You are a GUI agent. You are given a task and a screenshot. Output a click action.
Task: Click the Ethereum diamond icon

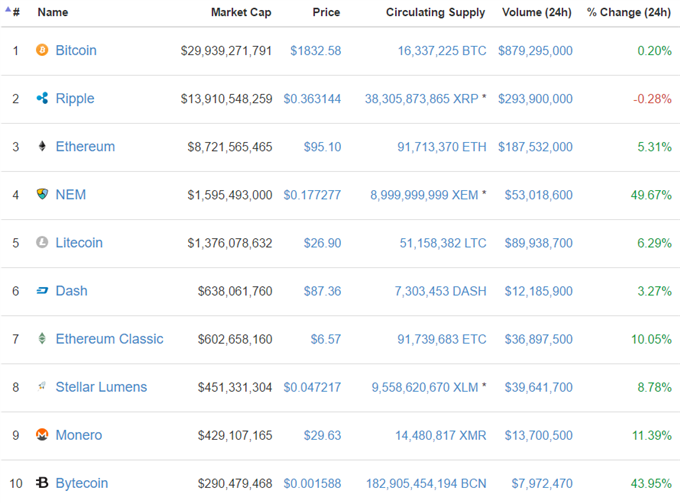42,146
